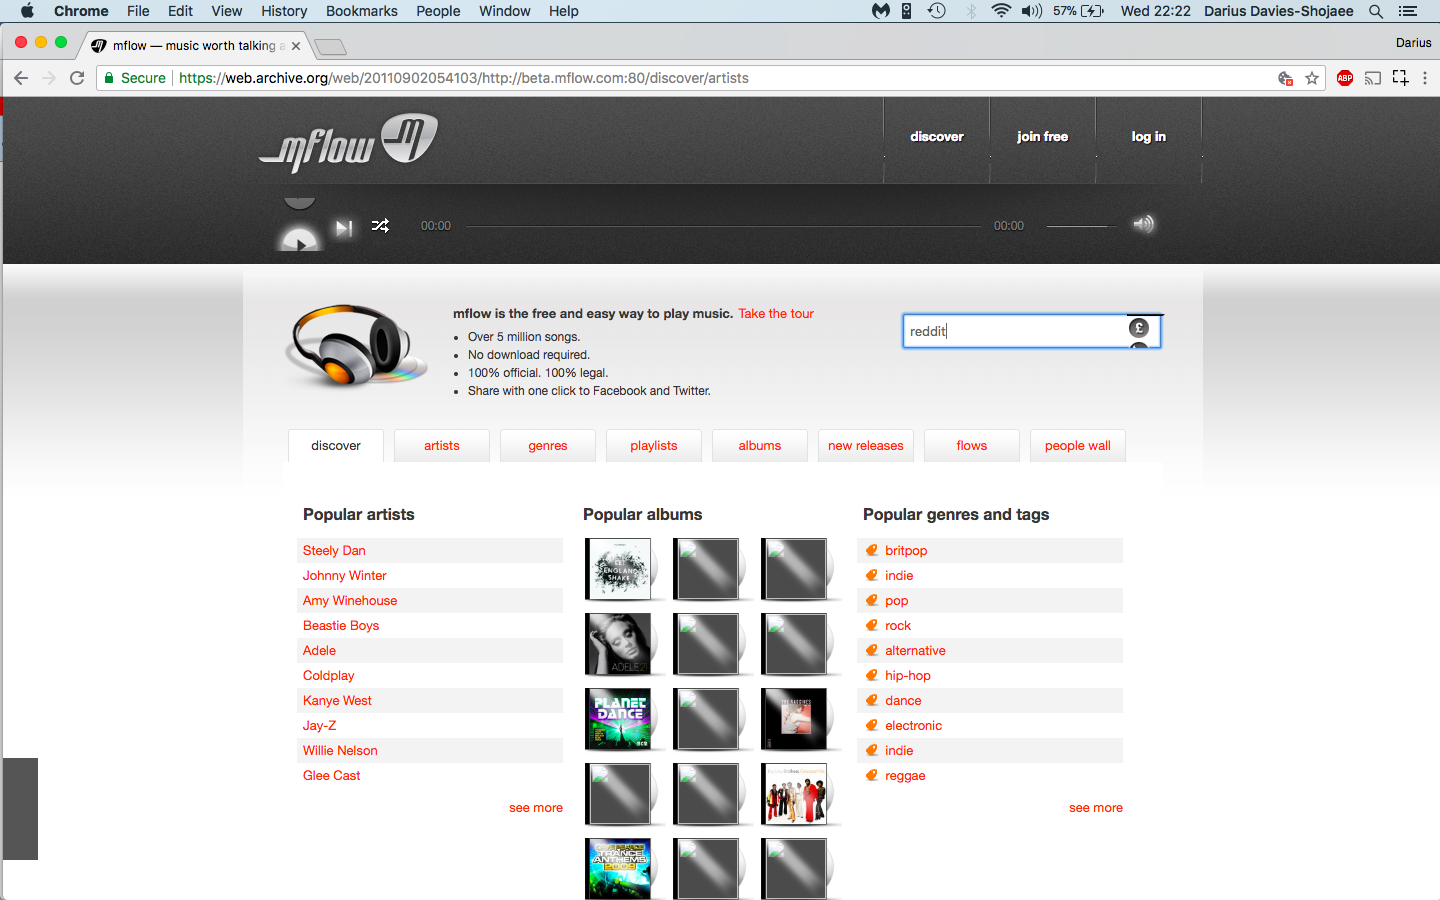Click the volume slider
1440x900 pixels.
pyautogui.click(x=1081, y=226)
